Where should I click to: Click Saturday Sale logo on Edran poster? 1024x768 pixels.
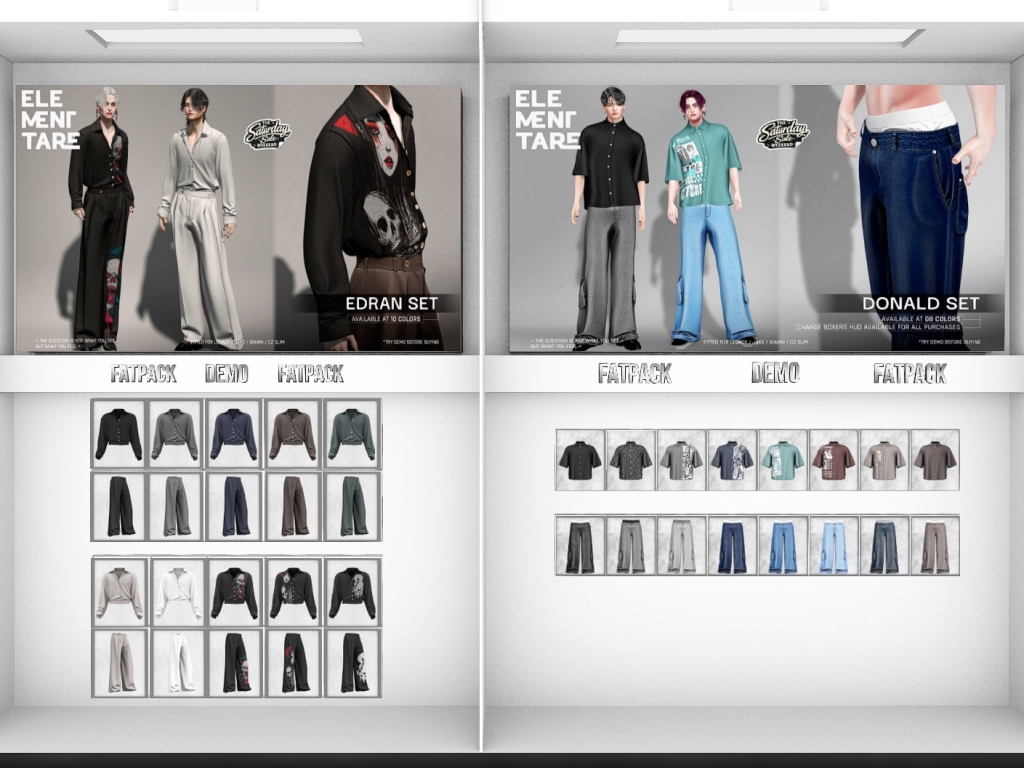point(267,134)
